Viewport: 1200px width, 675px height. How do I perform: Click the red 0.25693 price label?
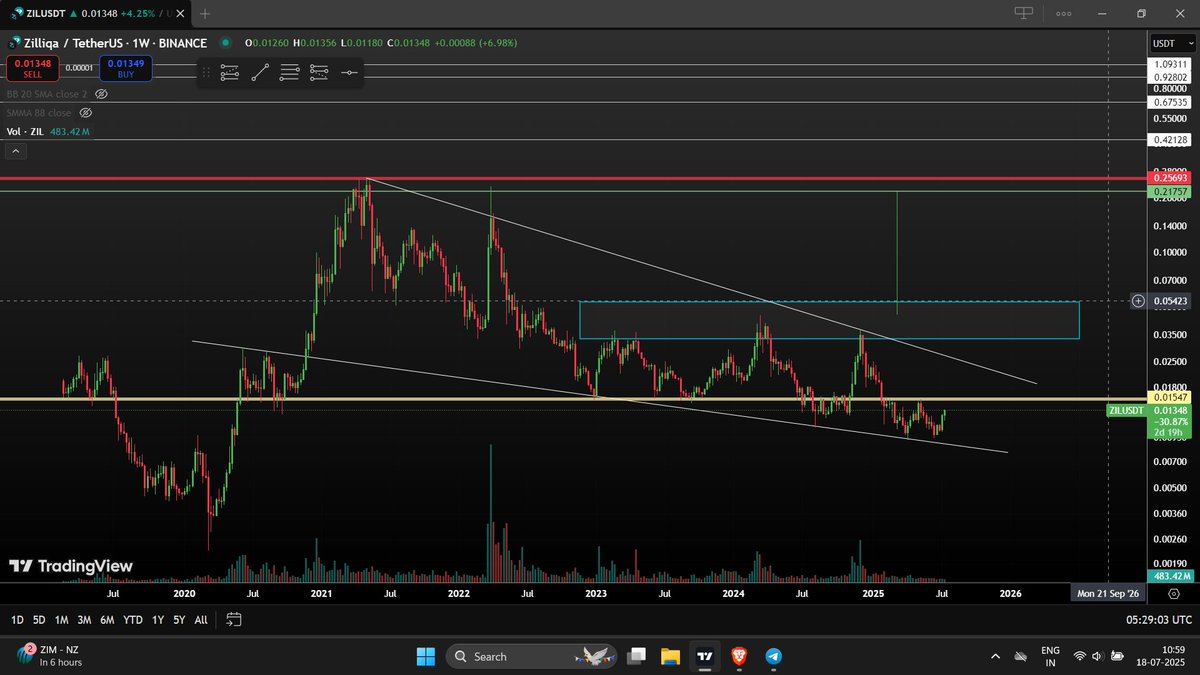click(x=1171, y=179)
